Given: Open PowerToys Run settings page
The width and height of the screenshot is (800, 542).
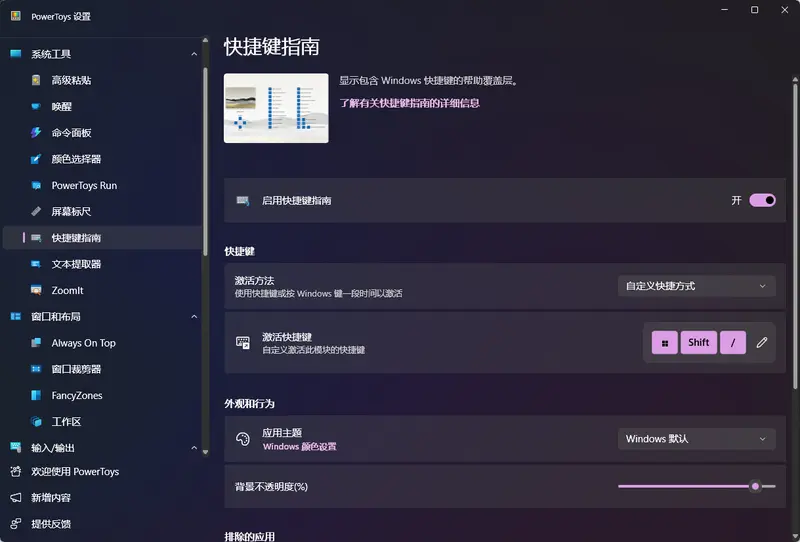Looking at the screenshot, I should 102,185.
